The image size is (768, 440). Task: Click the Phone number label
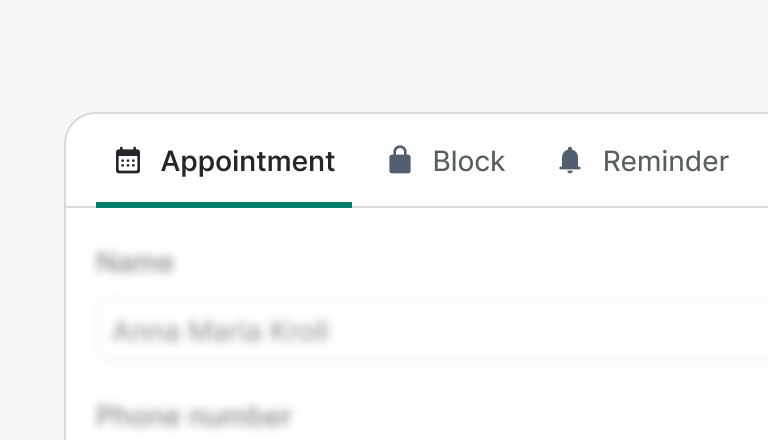click(x=194, y=415)
